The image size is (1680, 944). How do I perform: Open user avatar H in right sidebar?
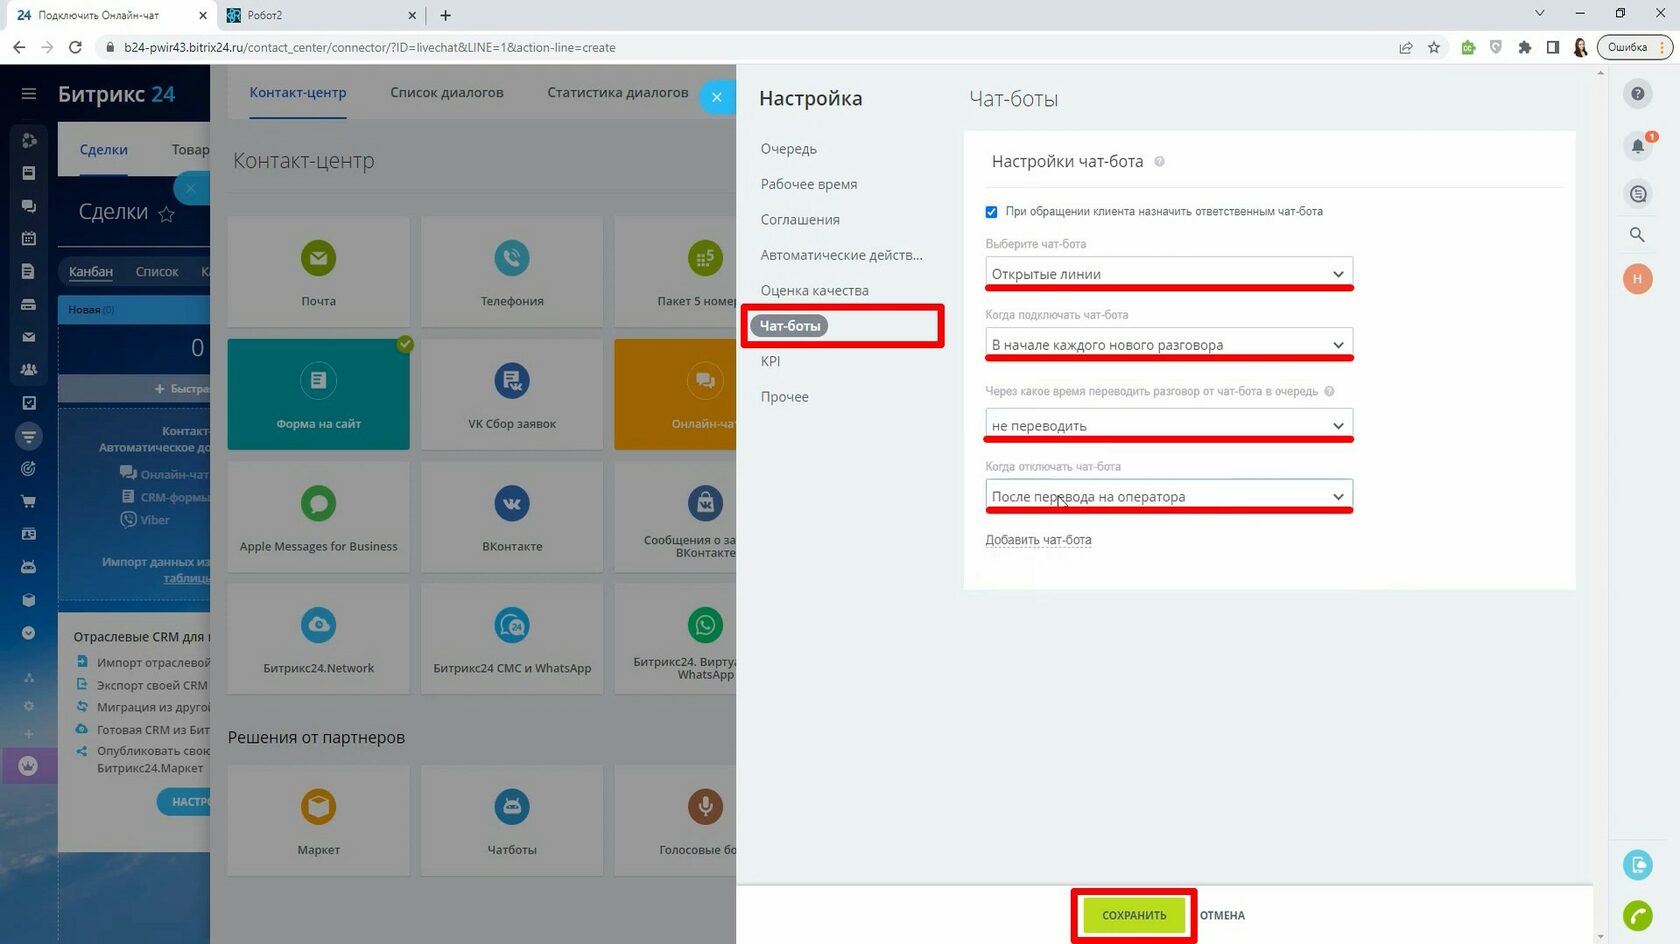[x=1637, y=279]
